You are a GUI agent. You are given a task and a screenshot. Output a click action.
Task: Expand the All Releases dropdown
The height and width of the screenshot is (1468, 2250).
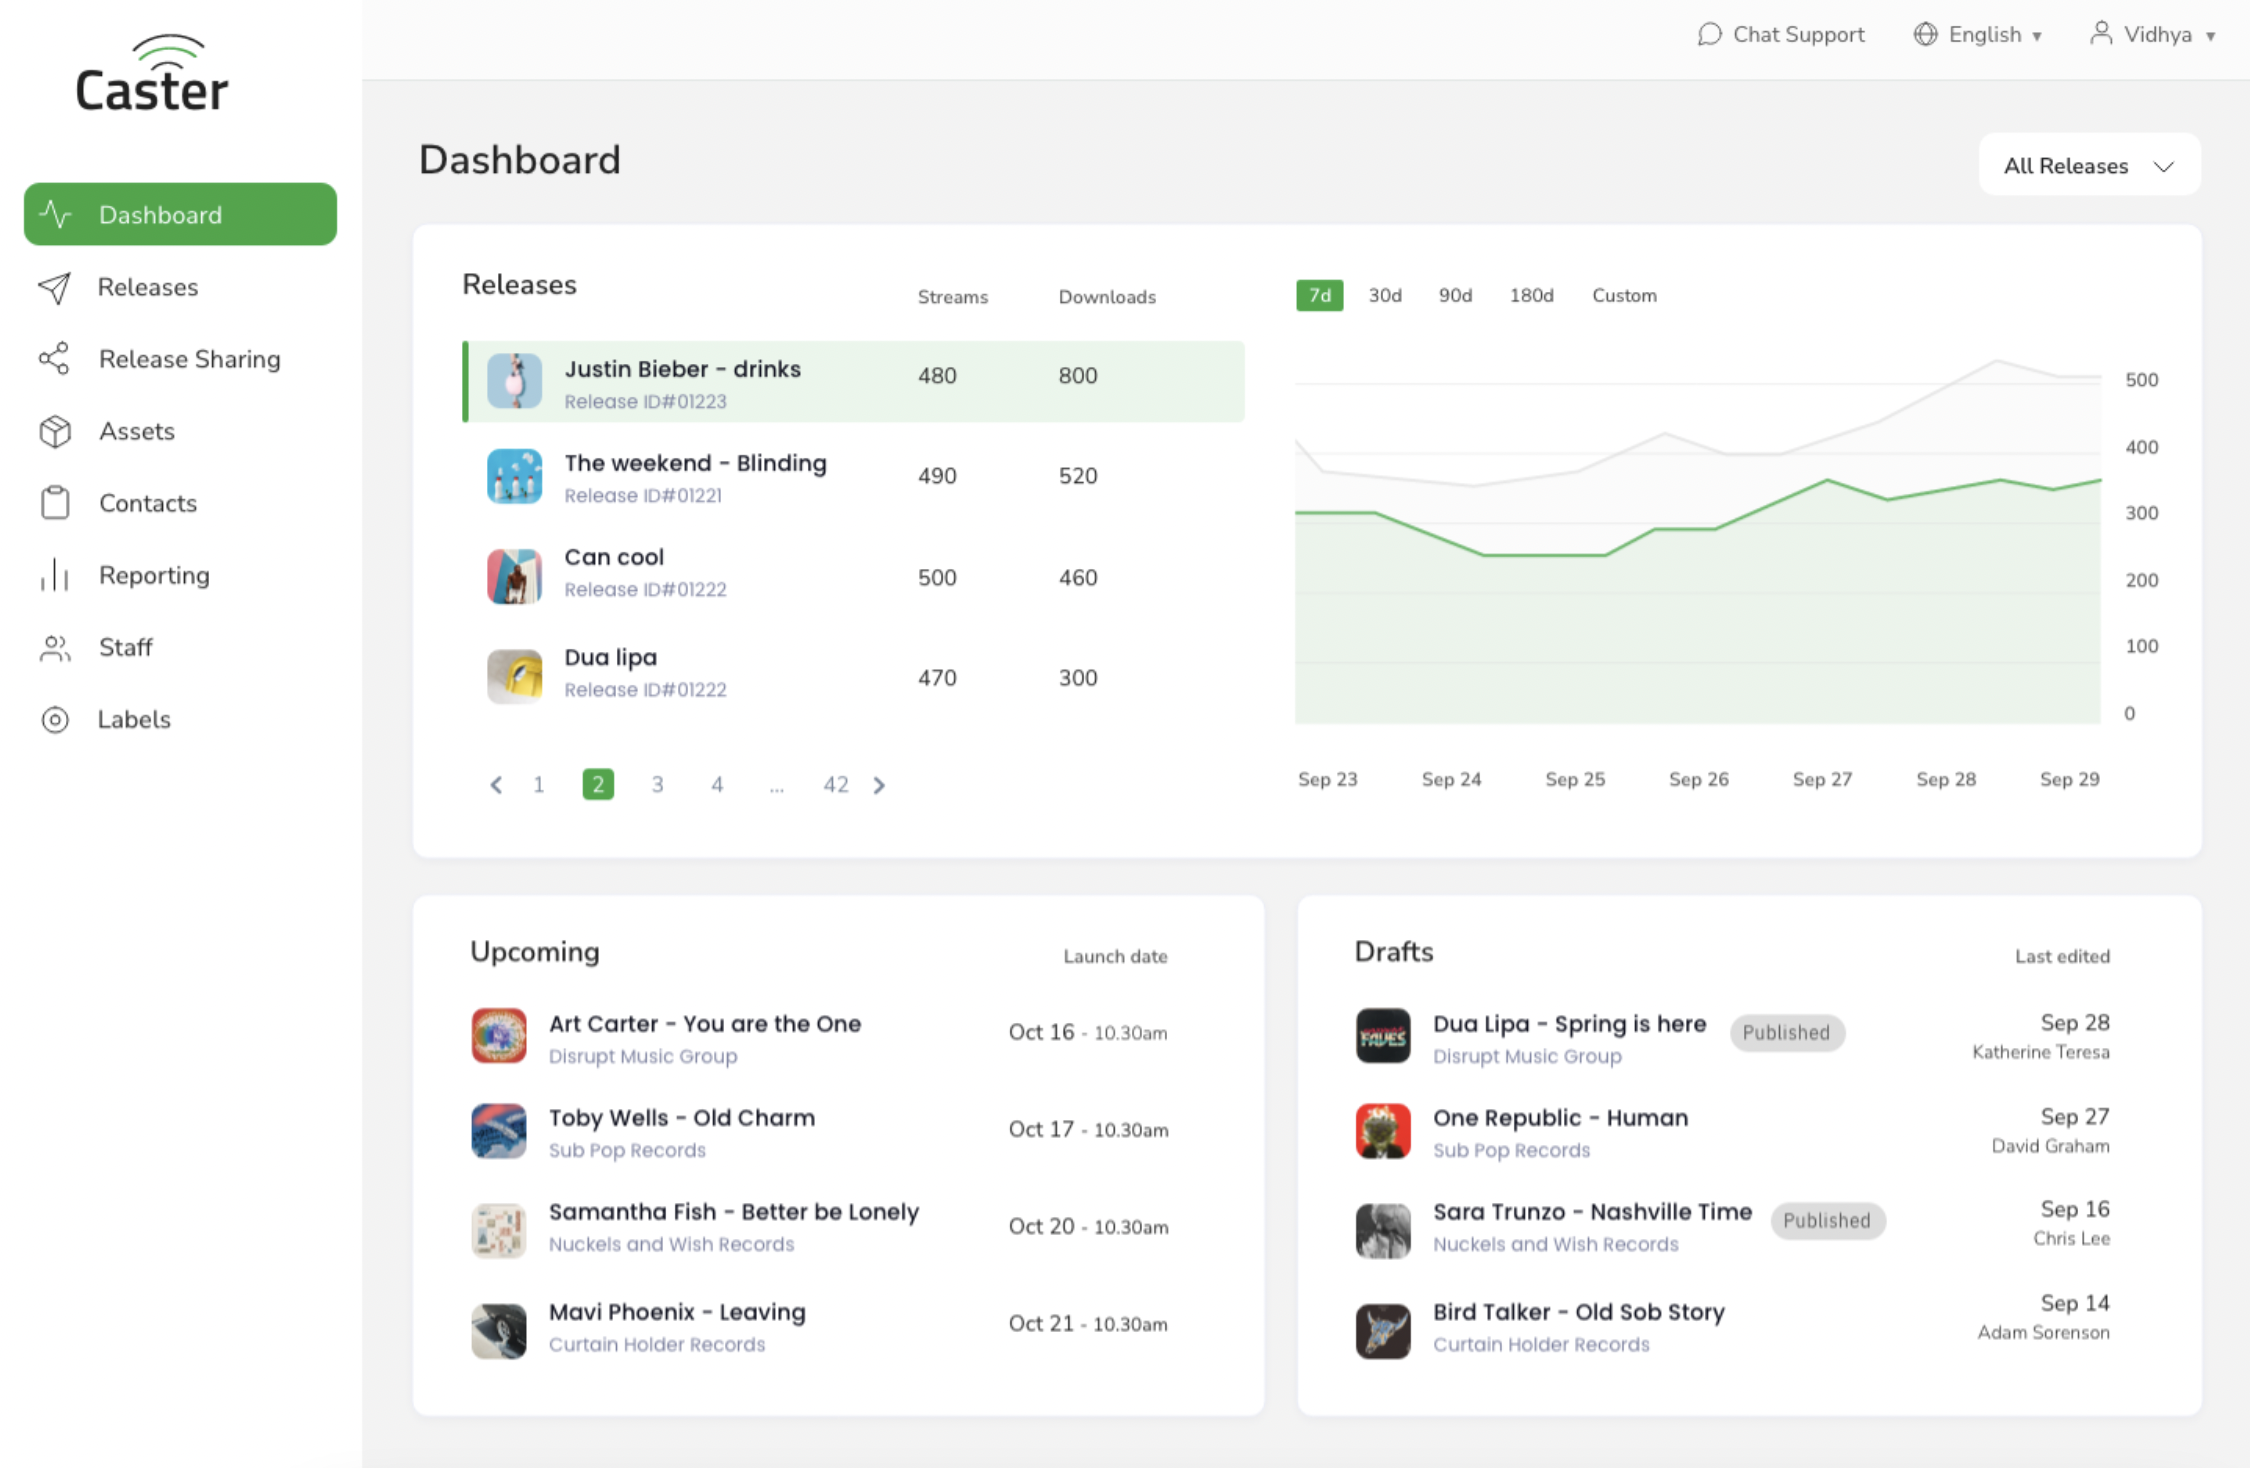point(2089,165)
